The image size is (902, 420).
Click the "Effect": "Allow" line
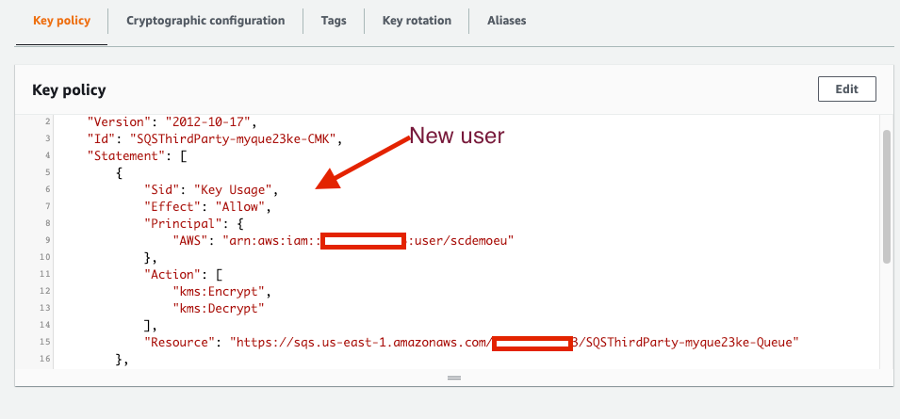click(x=207, y=205)
